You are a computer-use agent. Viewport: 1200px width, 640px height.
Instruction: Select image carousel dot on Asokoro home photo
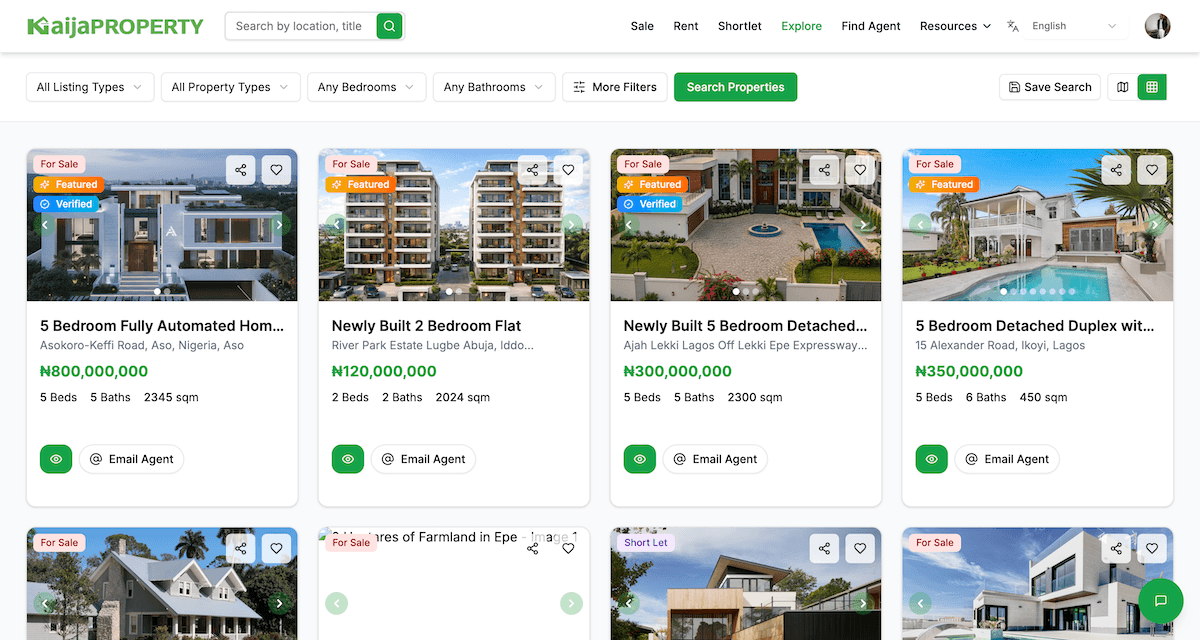click(x=157, y=291)
